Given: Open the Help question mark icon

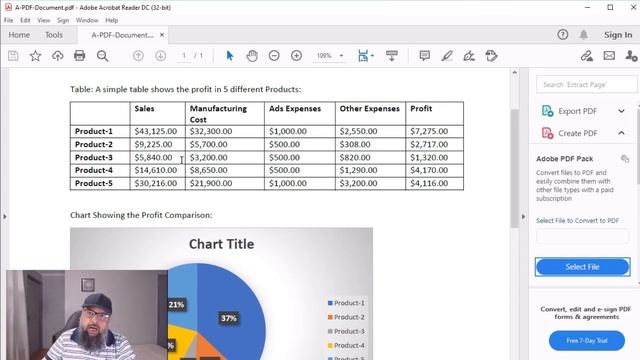Looking at the screenshot, I should [x=563, y=35].
